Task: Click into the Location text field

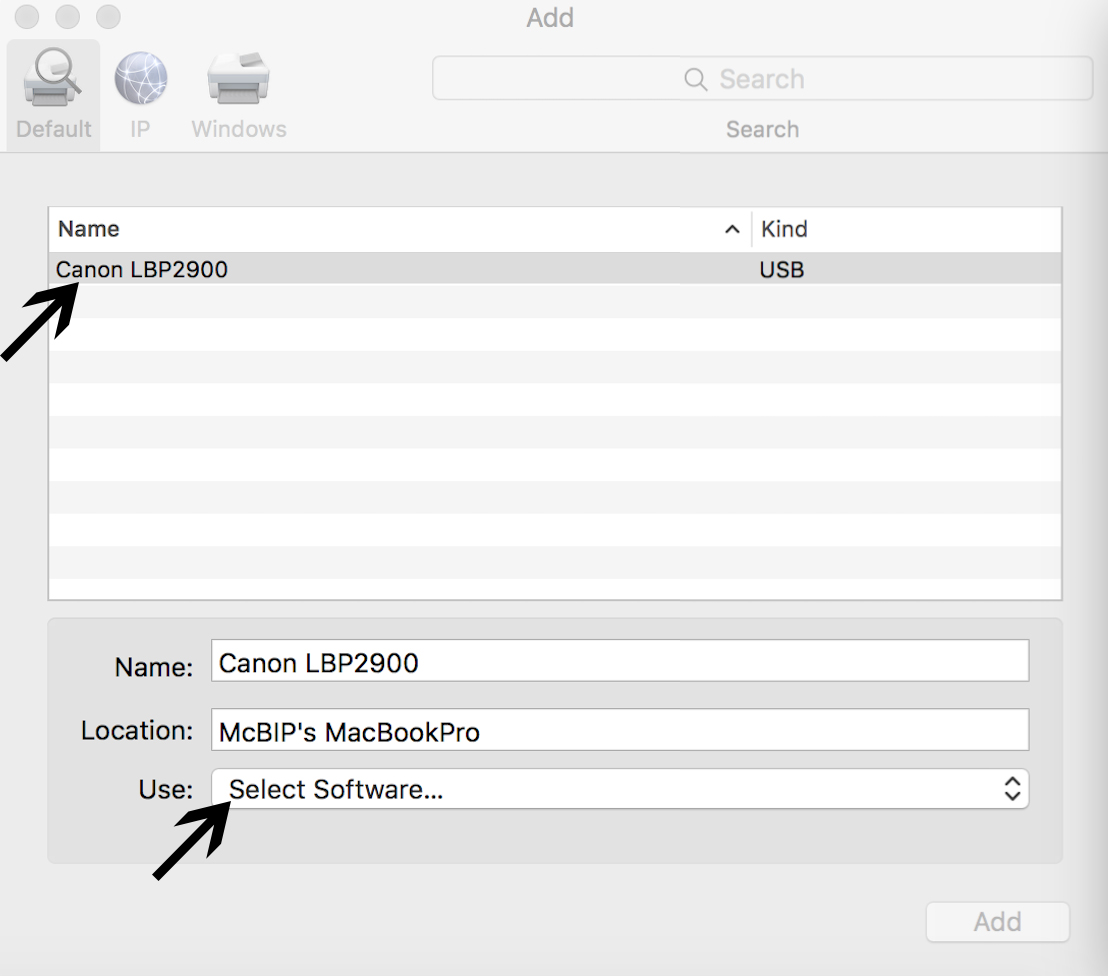Action: click(620, 730)
